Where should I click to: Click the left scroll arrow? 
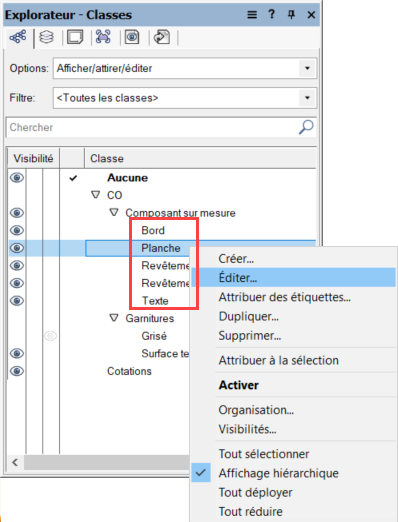pyautogui.click(x=15, y=462)
